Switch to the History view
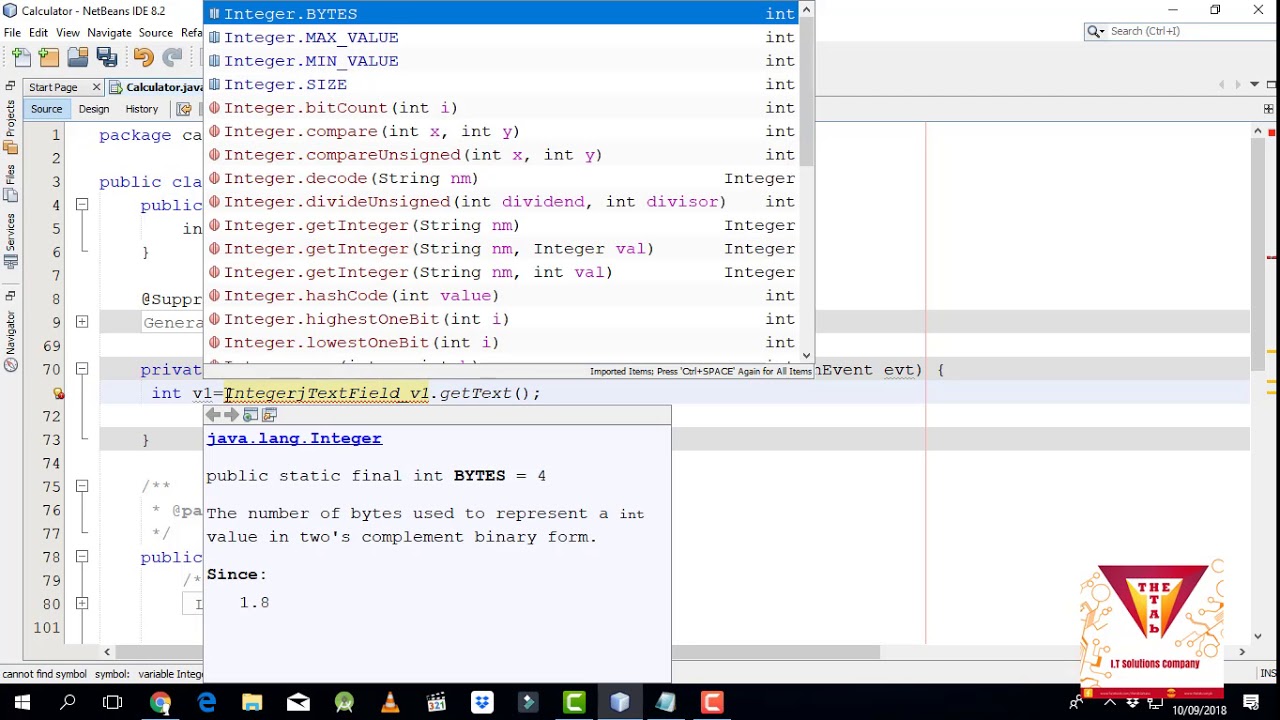This screenshot has width=1280, height=720. [141, 109]
